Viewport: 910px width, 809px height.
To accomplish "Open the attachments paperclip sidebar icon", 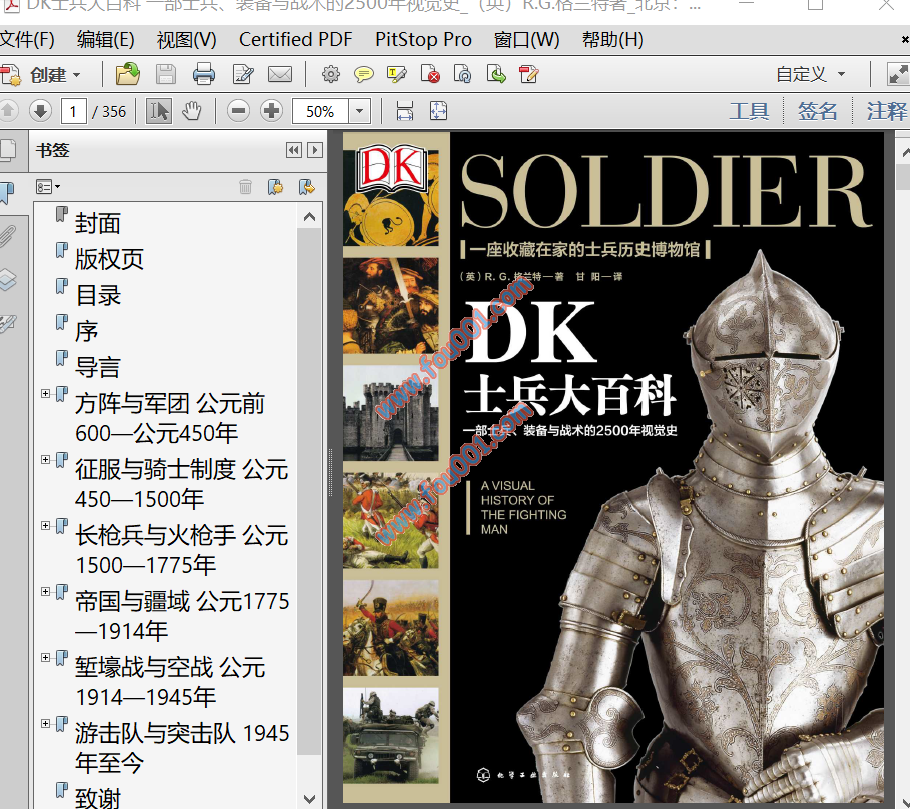I will pos(8,237).
